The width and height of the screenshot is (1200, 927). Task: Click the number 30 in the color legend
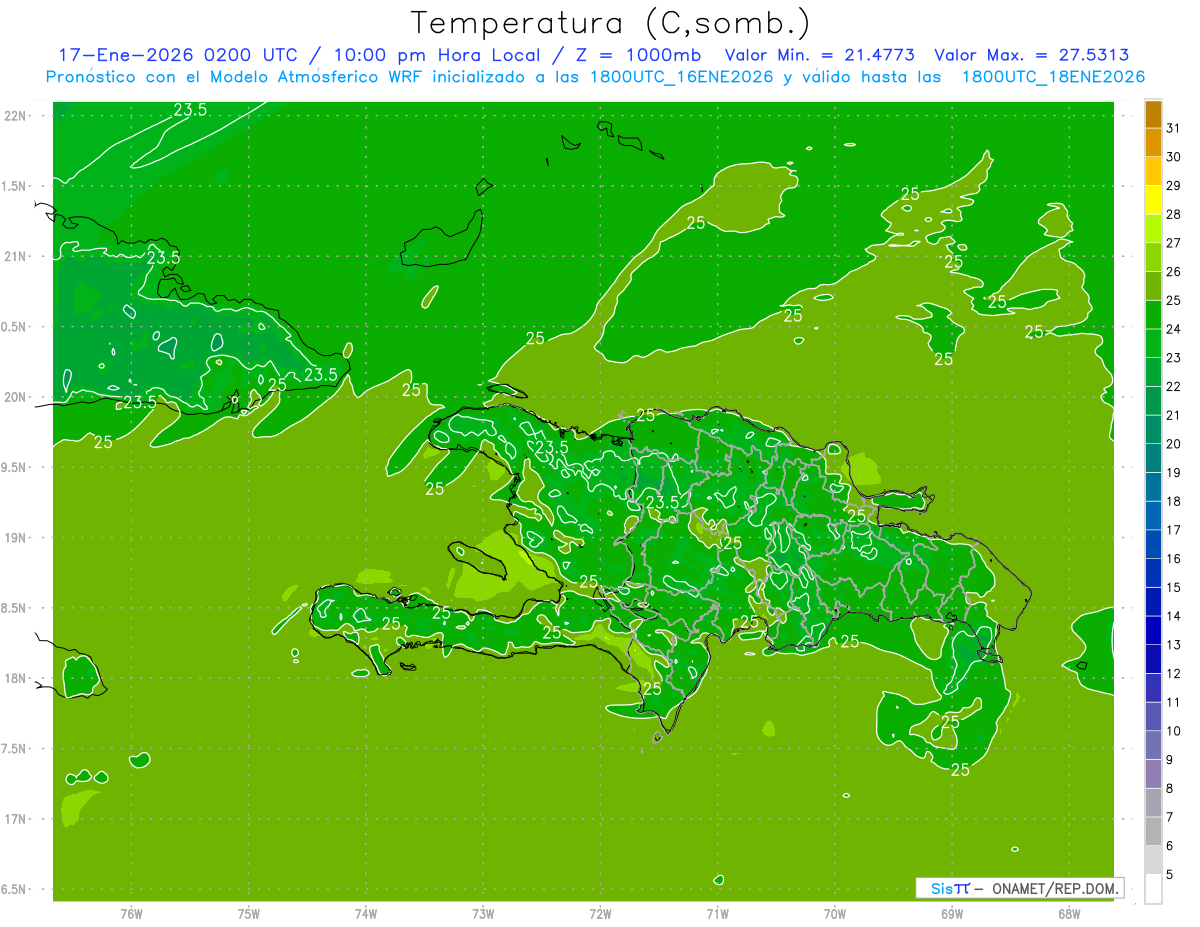point(1174,157)
